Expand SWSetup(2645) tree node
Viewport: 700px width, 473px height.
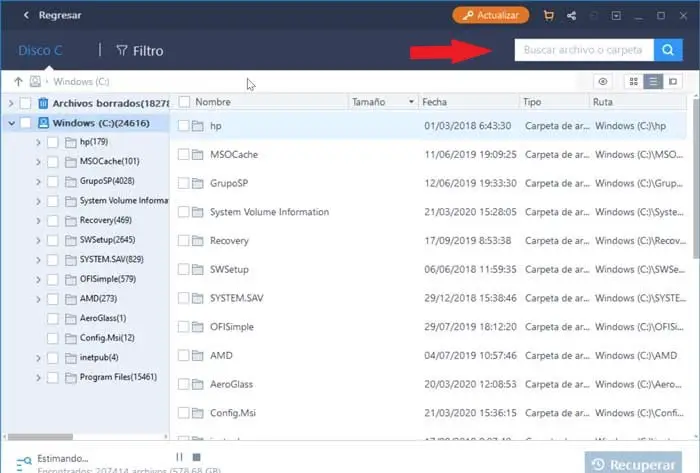[x=38, y=241]
